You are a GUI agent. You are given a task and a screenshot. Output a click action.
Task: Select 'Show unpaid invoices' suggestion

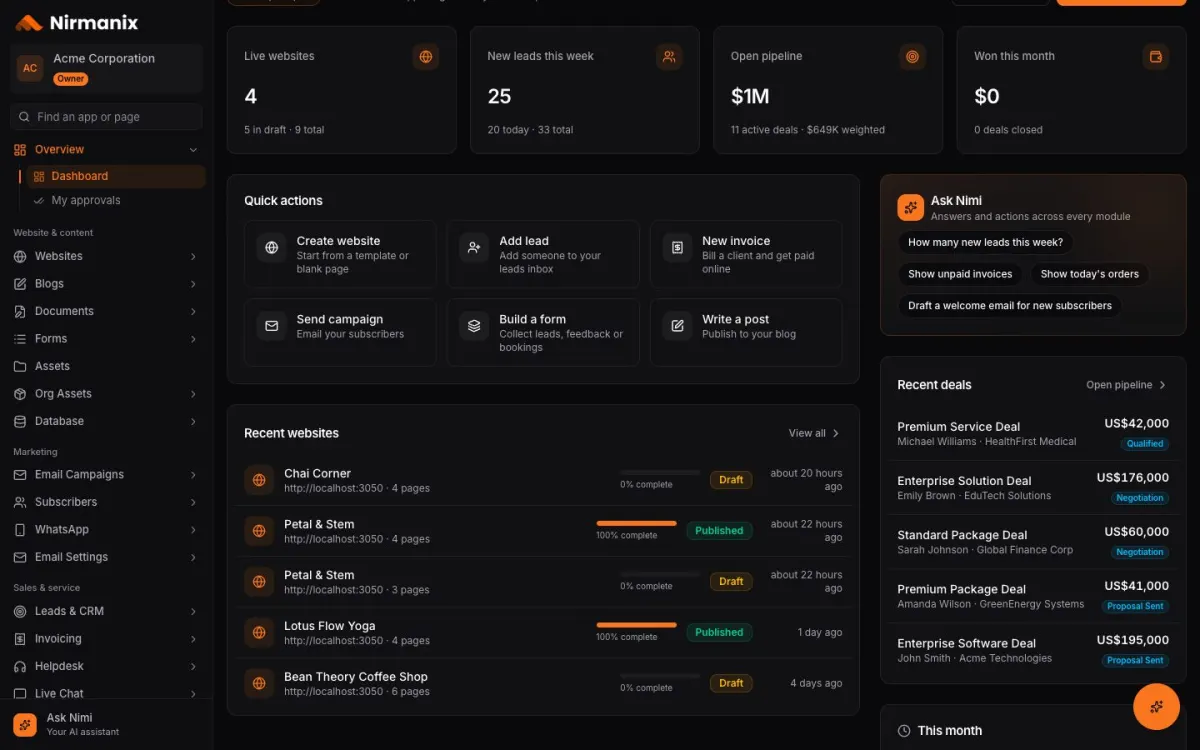[x=960, y=274]
